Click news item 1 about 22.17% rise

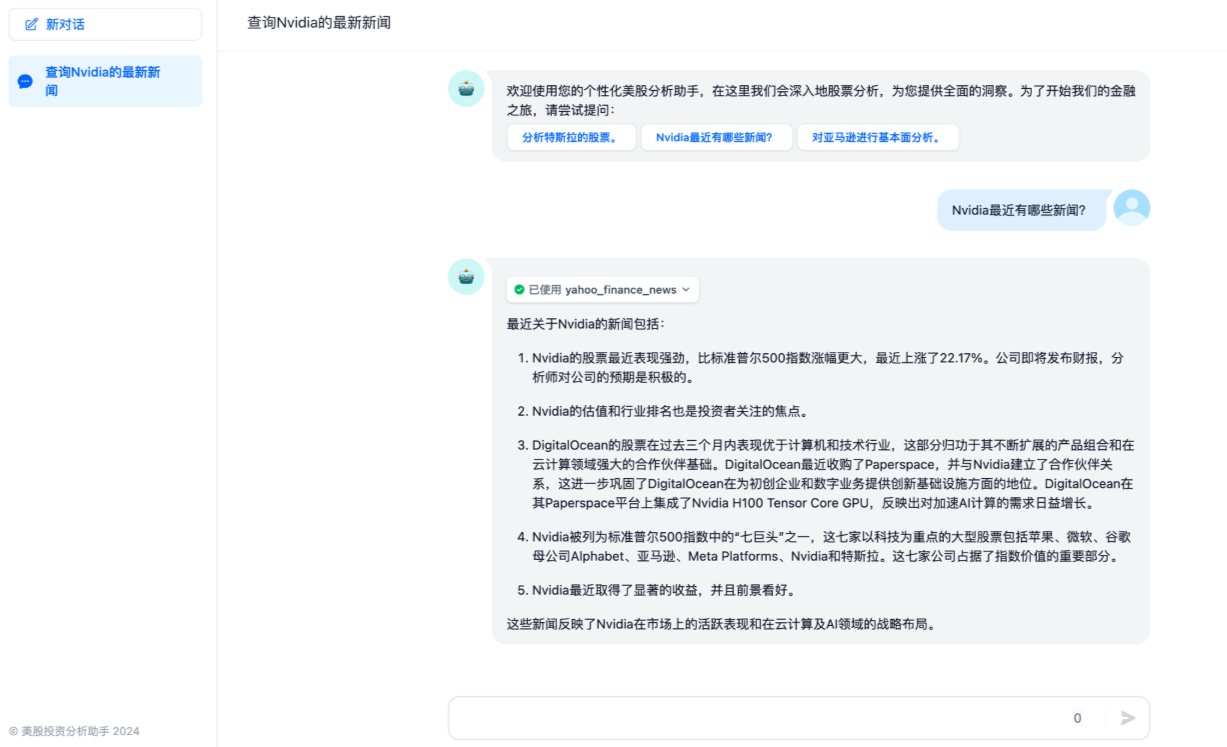[828, 368]
